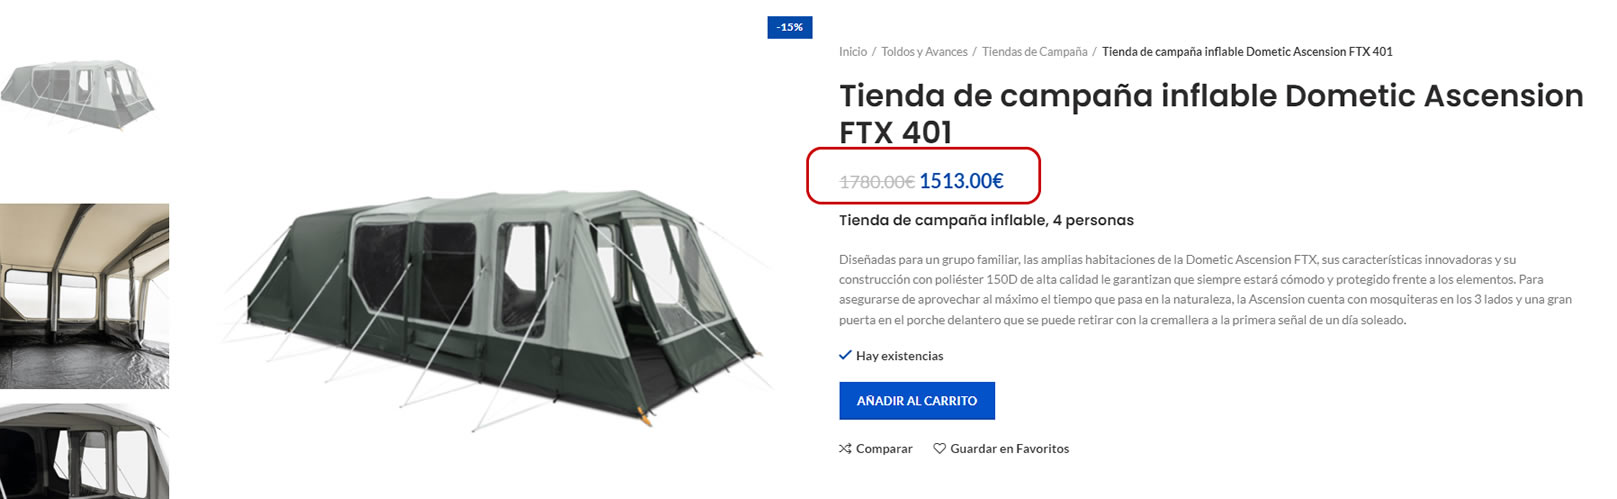Viewport: 1617px width, 499px height.
Task: Open the Toldos y Avances breadcrumb
Action: tap(924, 52)
